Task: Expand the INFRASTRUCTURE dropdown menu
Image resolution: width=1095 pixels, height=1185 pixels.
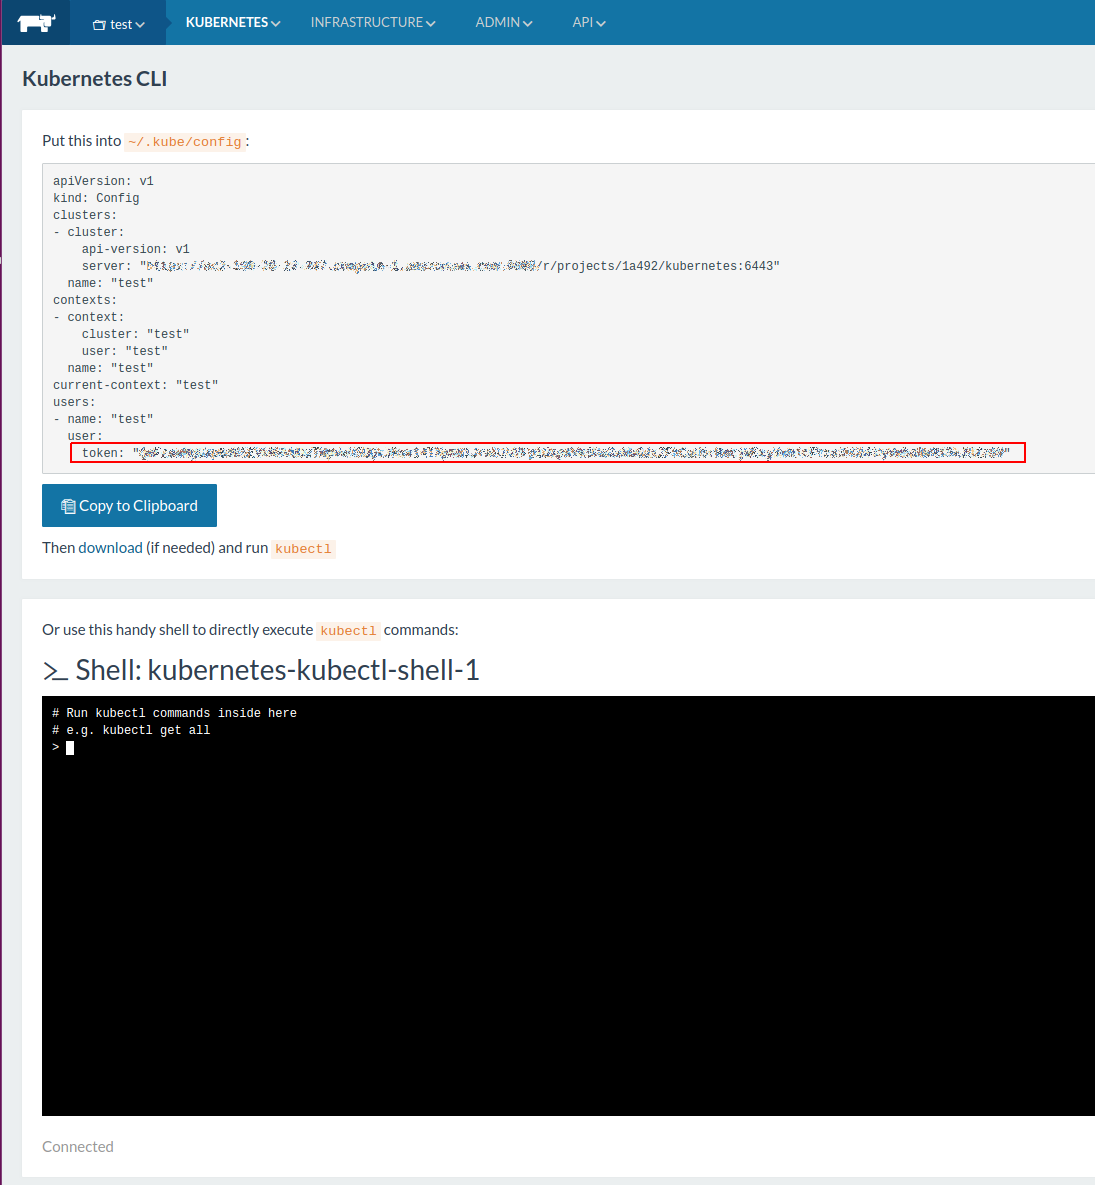Action: tap(372, 22)
